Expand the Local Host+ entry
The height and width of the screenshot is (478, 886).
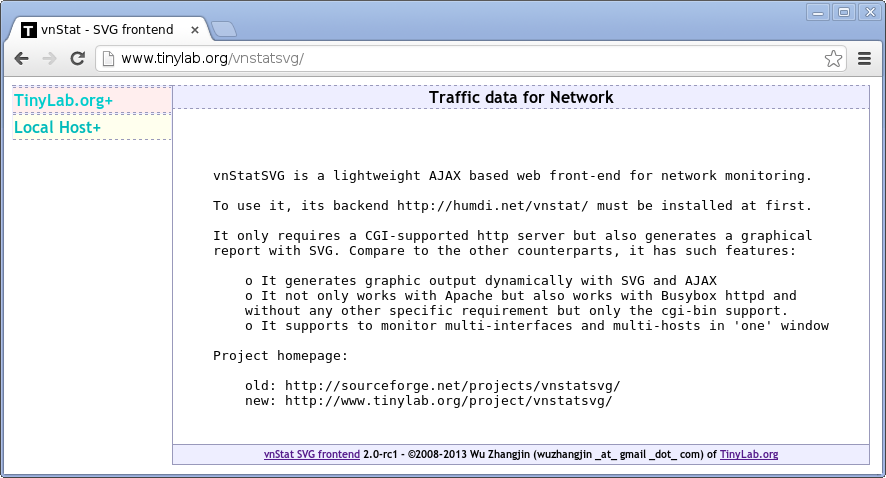click(58, 127)
